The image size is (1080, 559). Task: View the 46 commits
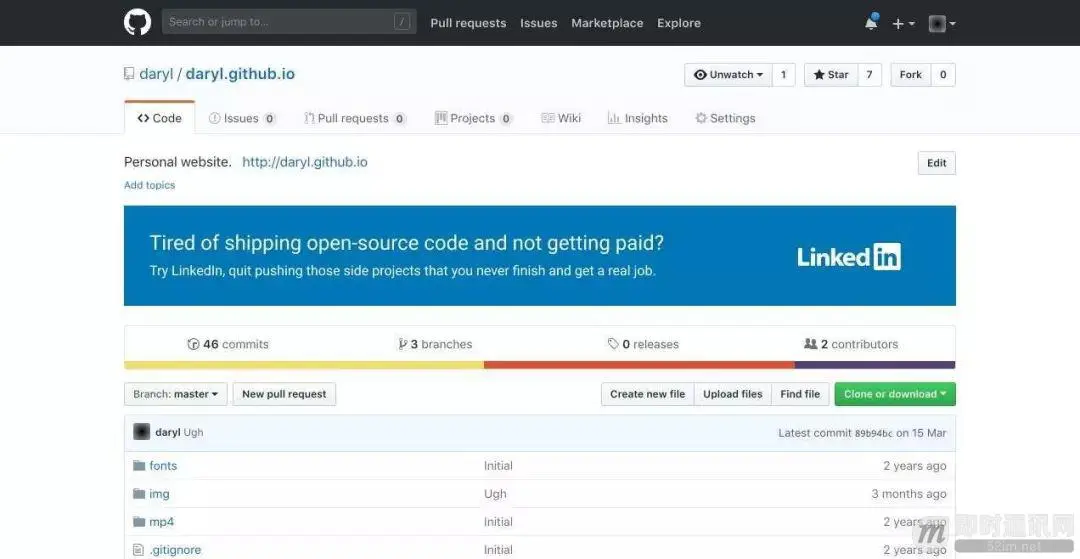(x=228, y=344)
